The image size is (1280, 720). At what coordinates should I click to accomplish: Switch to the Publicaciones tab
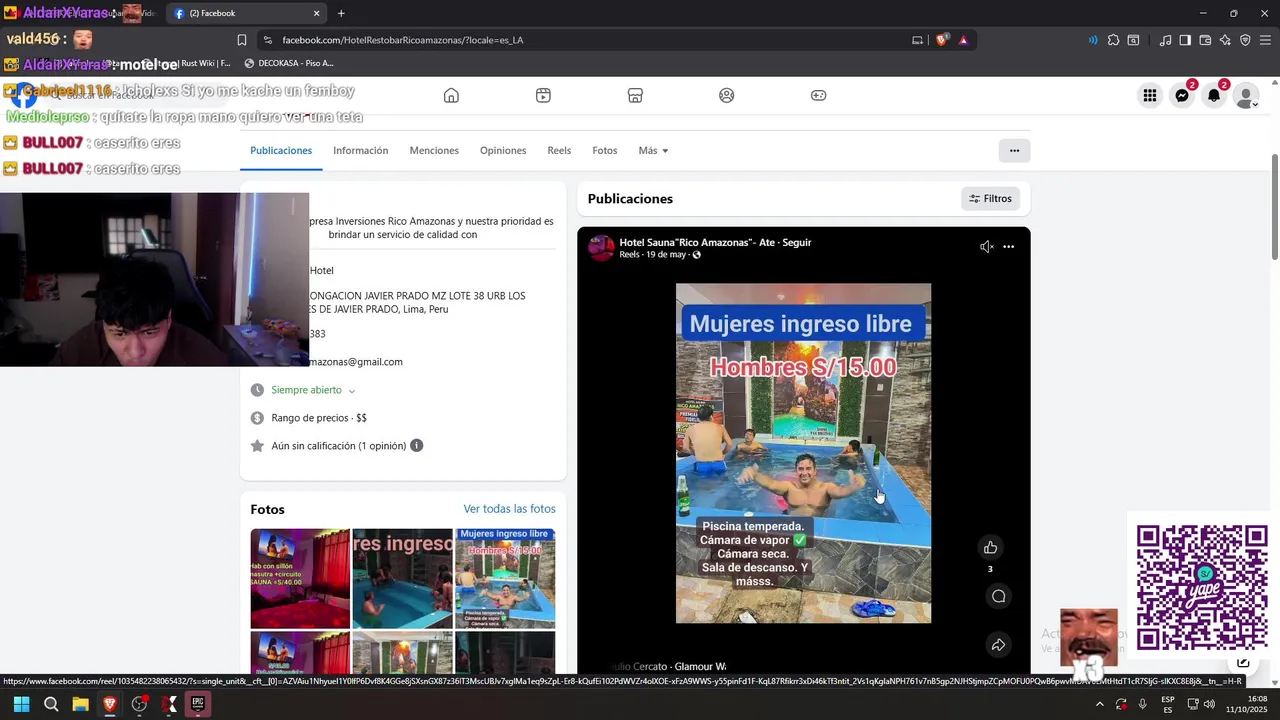[281, 150]
